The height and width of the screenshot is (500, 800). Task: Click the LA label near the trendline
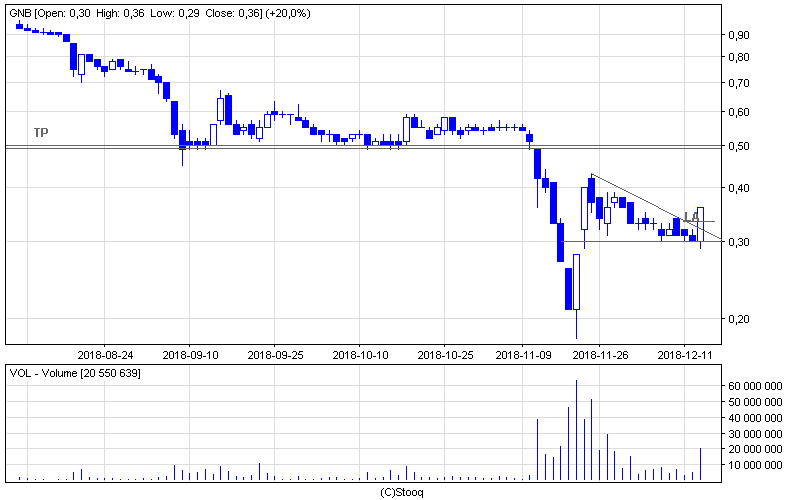tap(691, 217)
